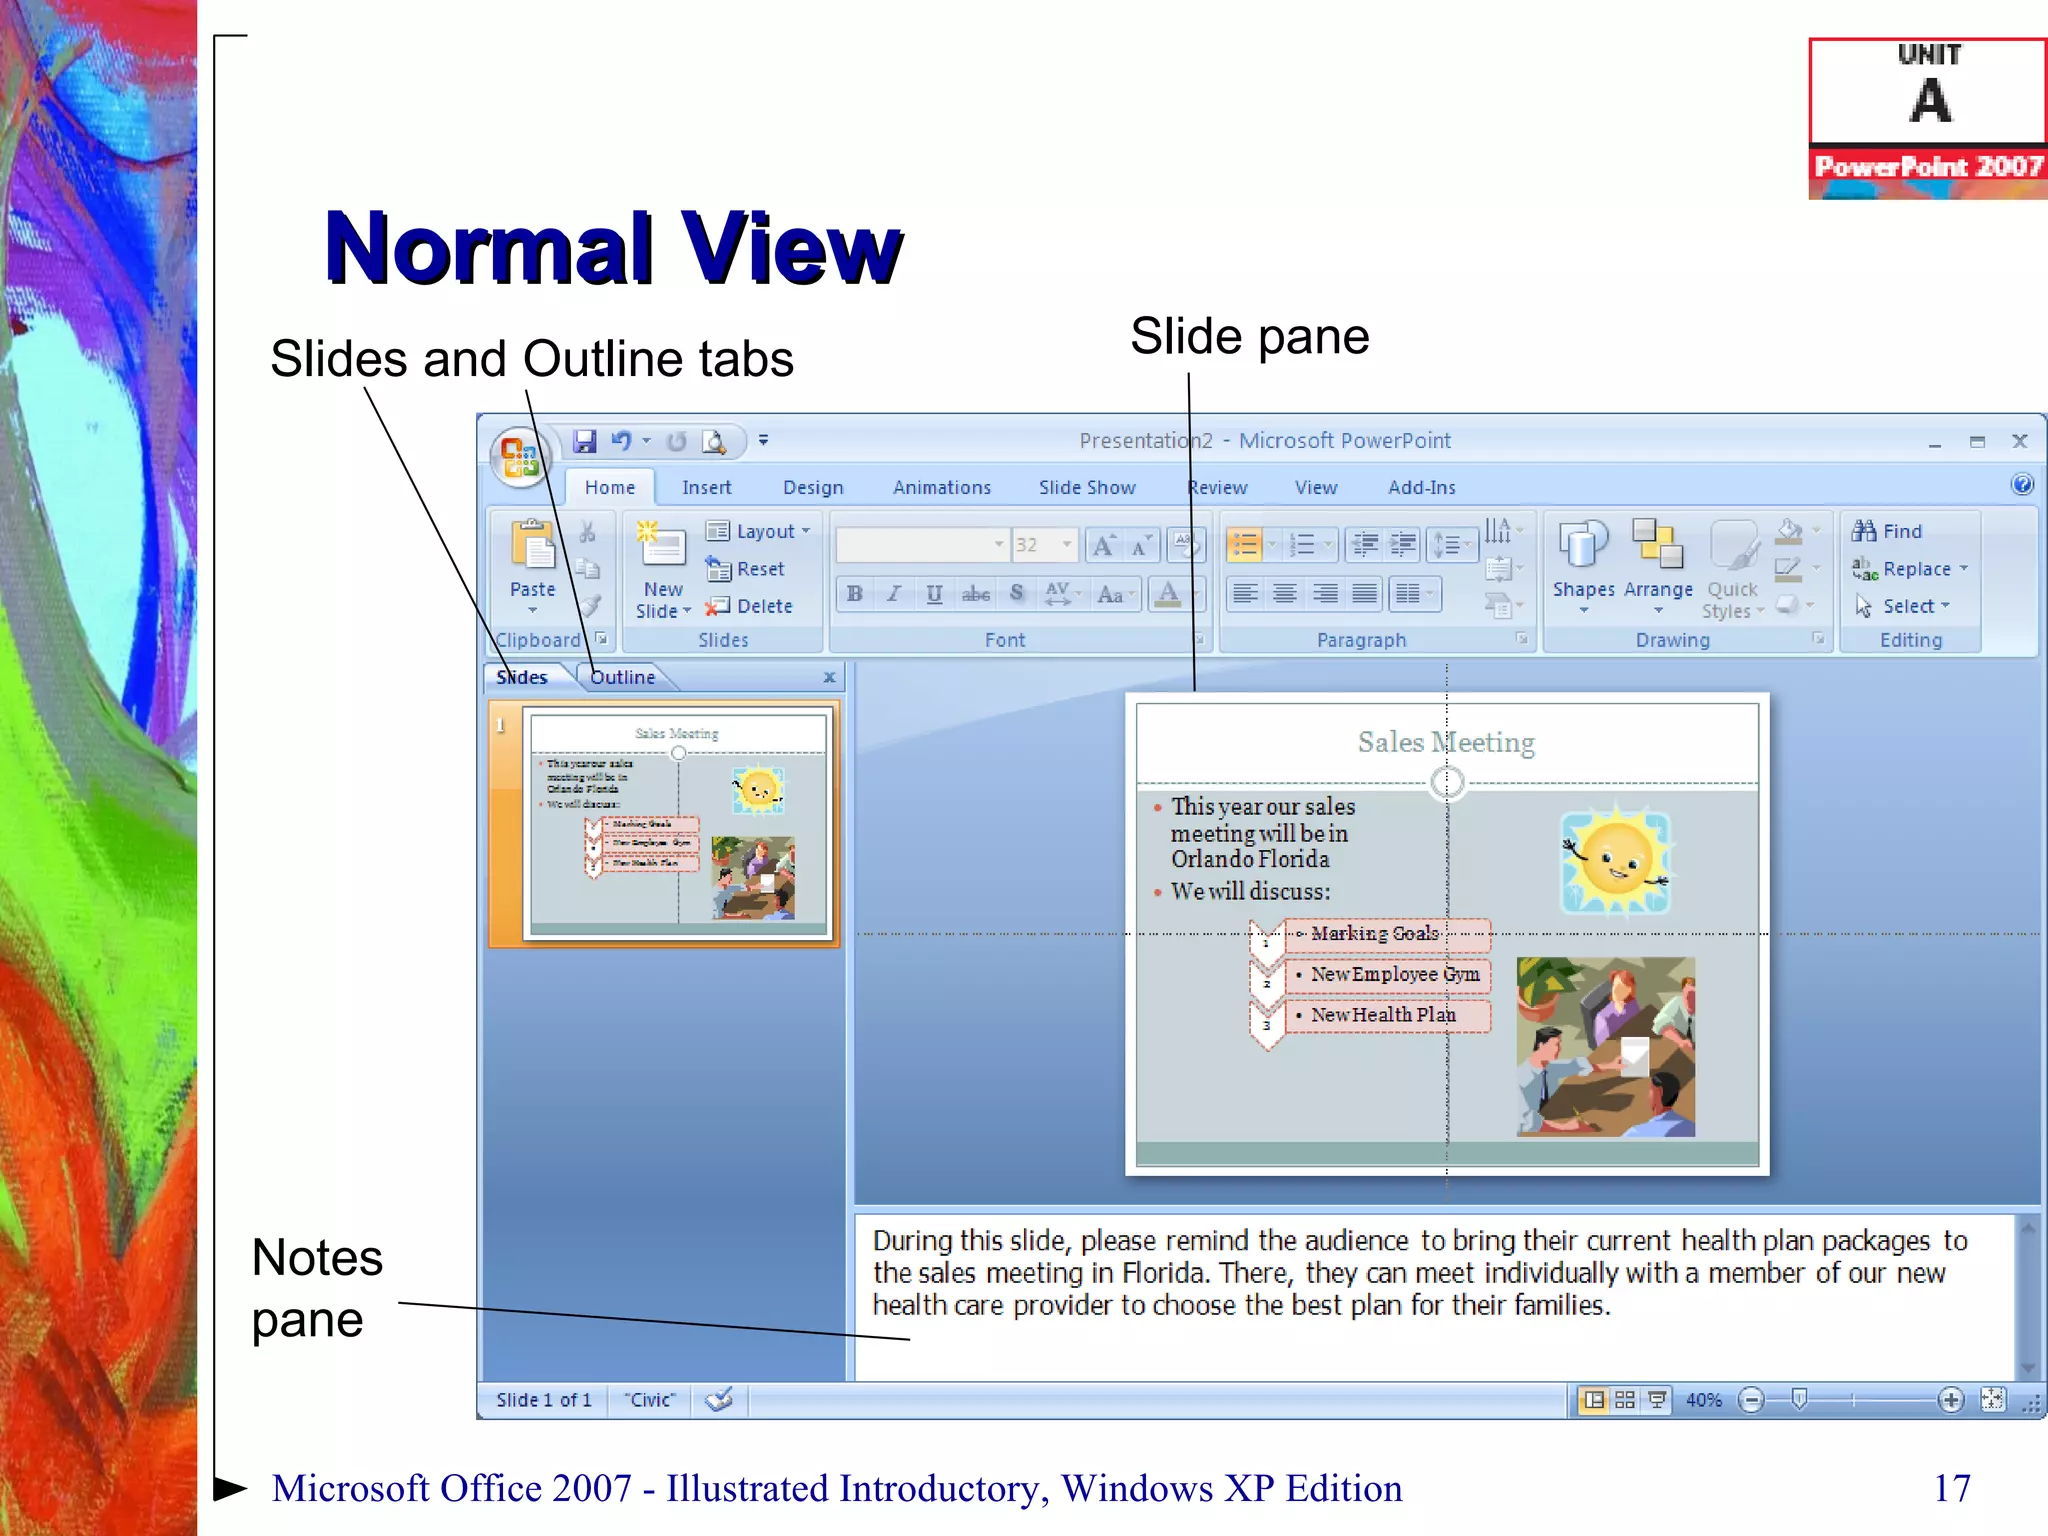Open the font name combo box
The width and height of the screenshot is (2048, 1536).
tap(922, 545)
